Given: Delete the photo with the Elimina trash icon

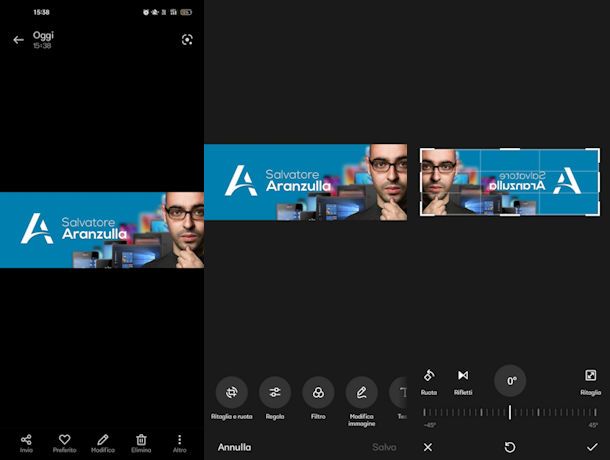Looking at the screenshot, I should pyautogui.click(x=141, y=444).
